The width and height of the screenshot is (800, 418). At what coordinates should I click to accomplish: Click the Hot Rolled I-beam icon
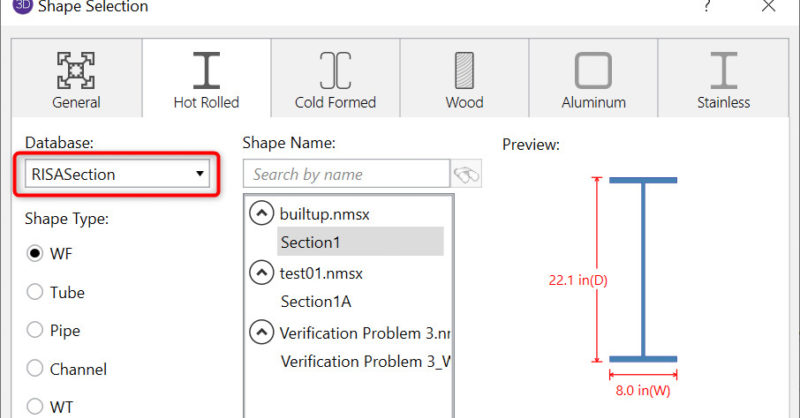(x=206, y=70)
